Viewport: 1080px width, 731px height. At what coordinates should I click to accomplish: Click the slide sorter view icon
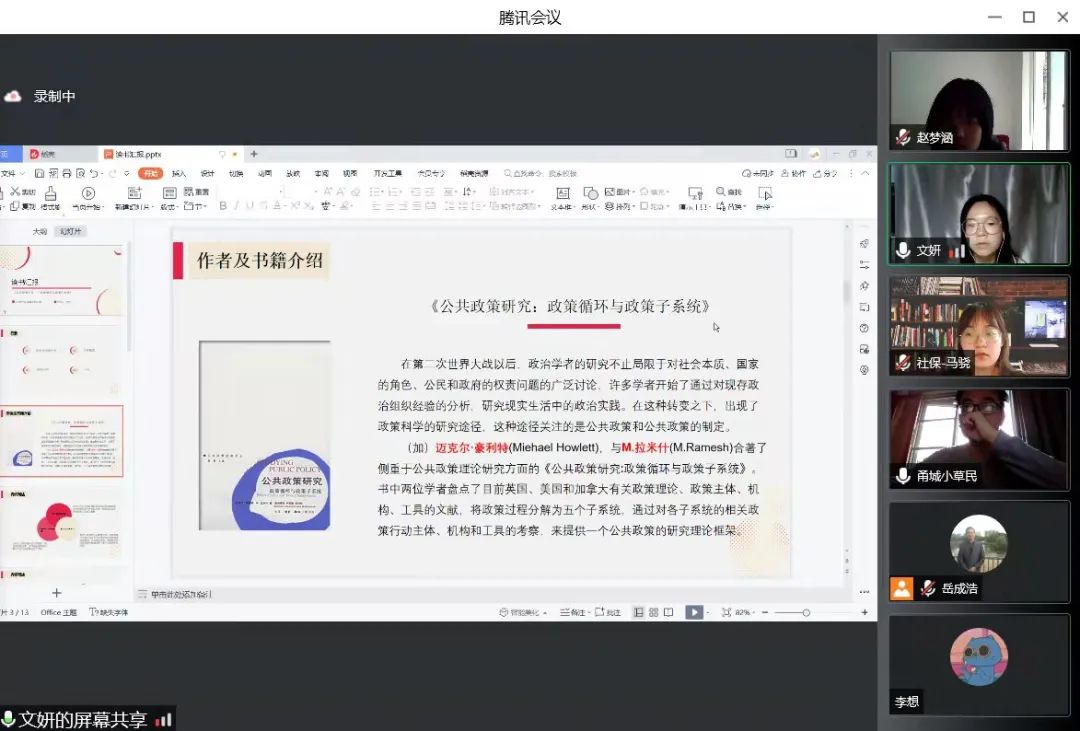[653, 612]
